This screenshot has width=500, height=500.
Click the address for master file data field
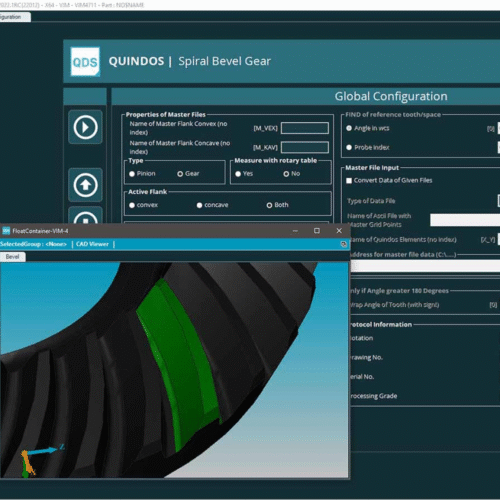pyautogui.click(x=425, y=266)
